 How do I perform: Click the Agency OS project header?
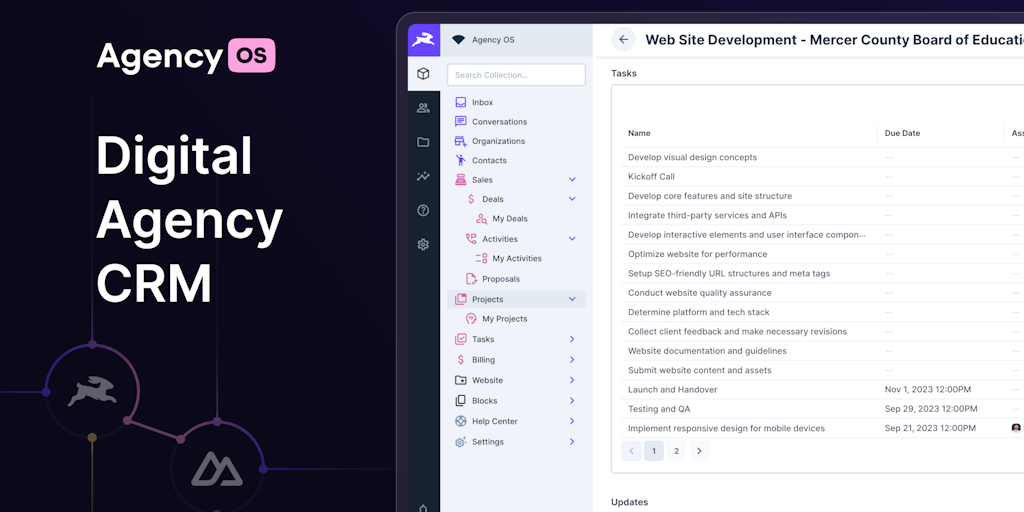[517, 40]
